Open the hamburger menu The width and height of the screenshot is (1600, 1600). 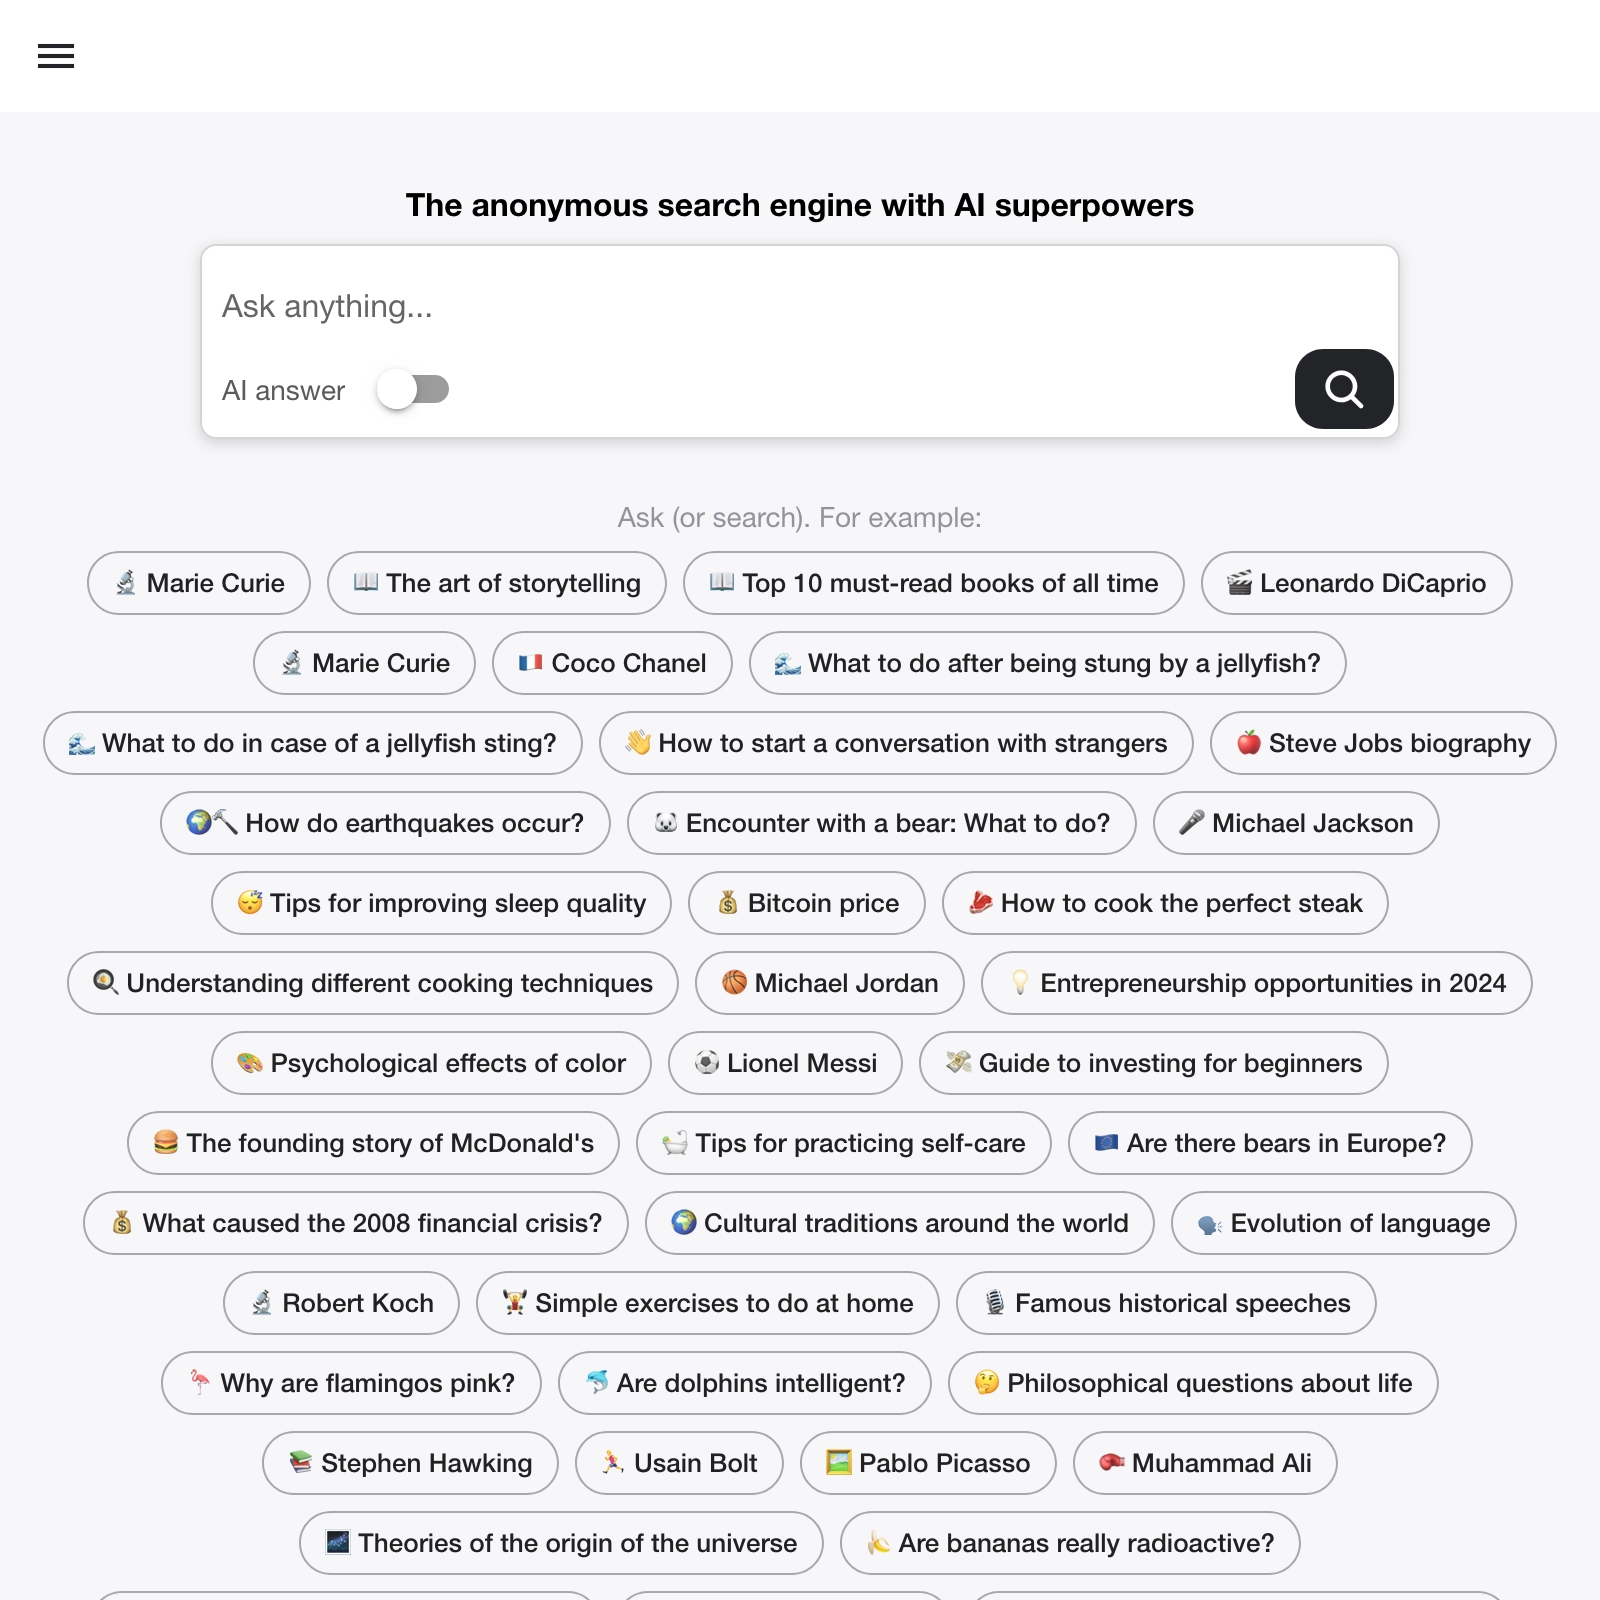(x=56, y=56)
